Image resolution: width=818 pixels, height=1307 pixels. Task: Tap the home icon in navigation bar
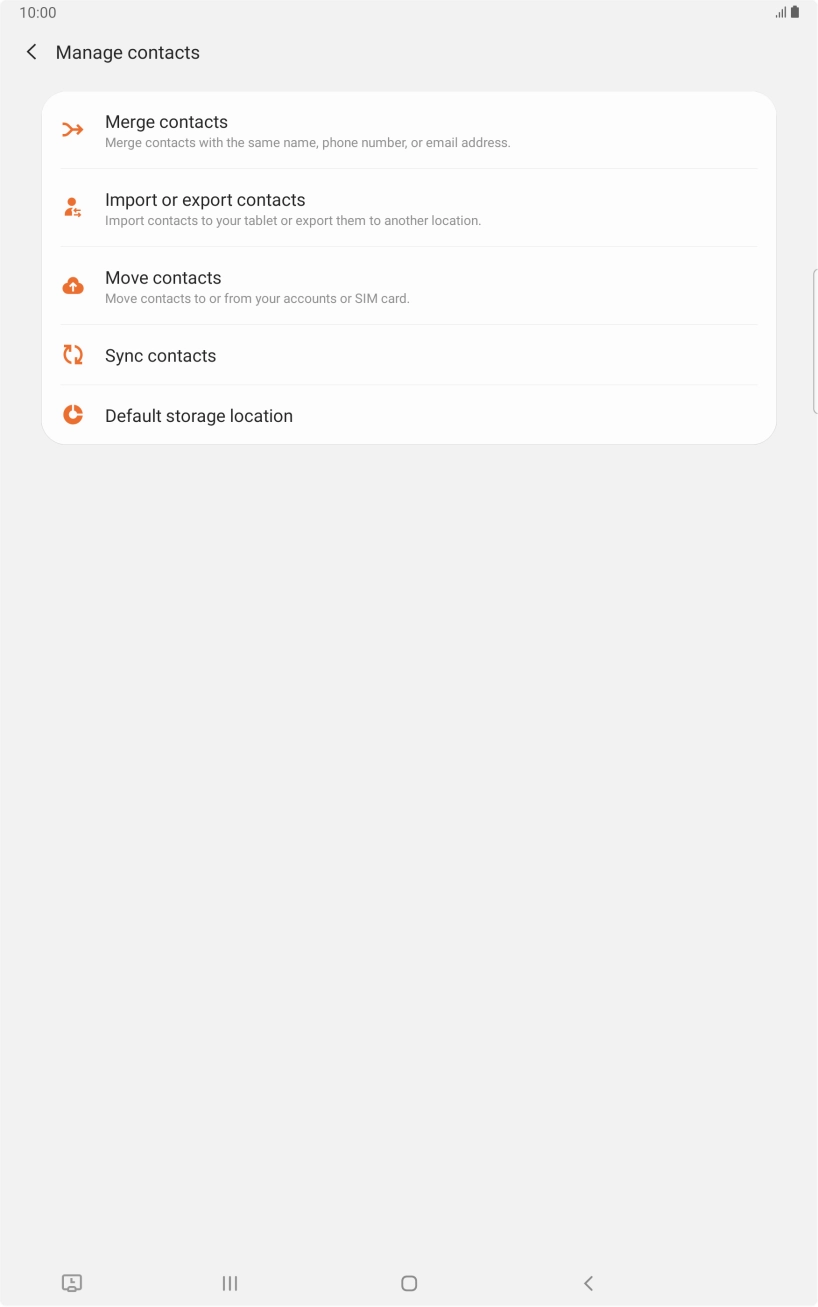pos(408,1283)
